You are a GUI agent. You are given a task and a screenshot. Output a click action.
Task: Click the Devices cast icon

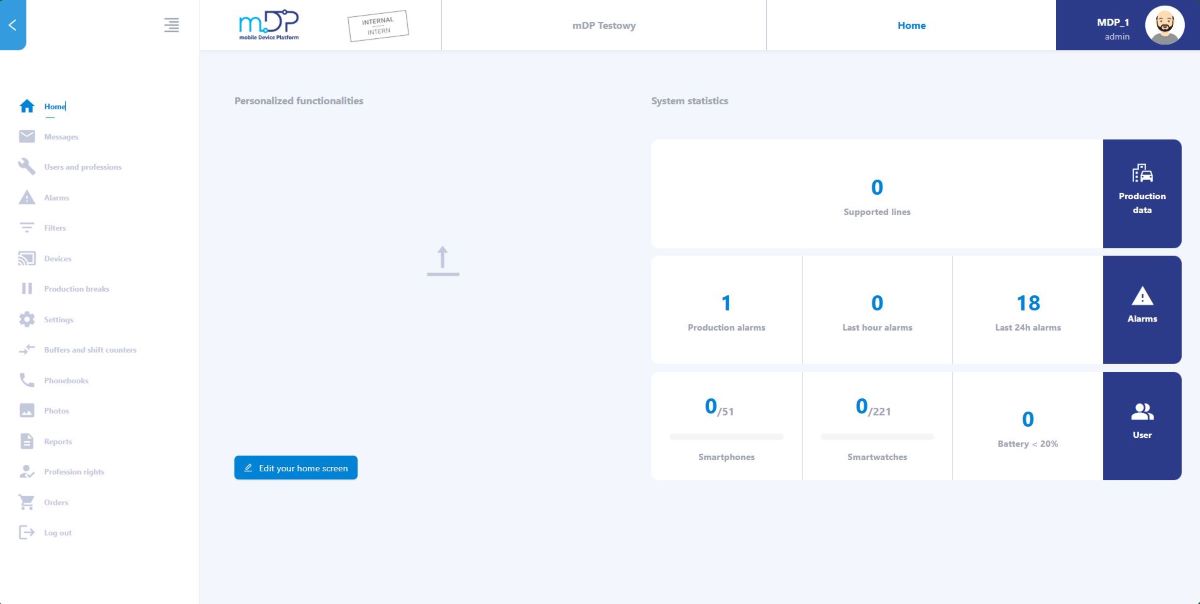point(27,259)
